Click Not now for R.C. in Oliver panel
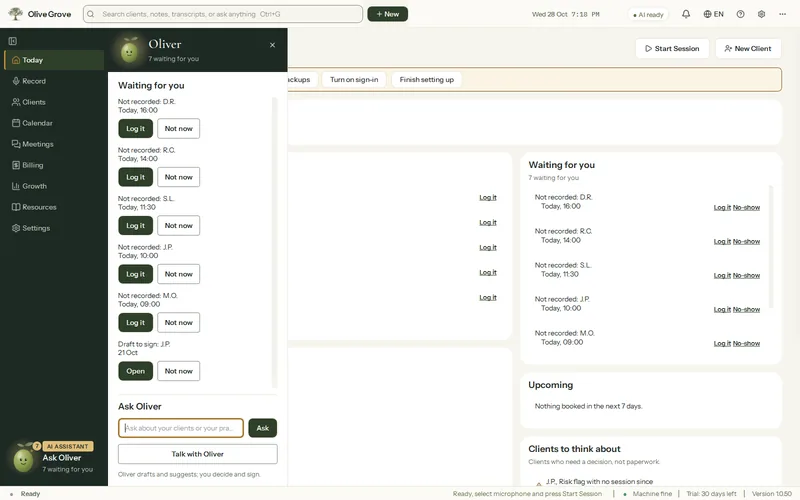Viewport: 800px width, 500px height. [x=179, y=177]
